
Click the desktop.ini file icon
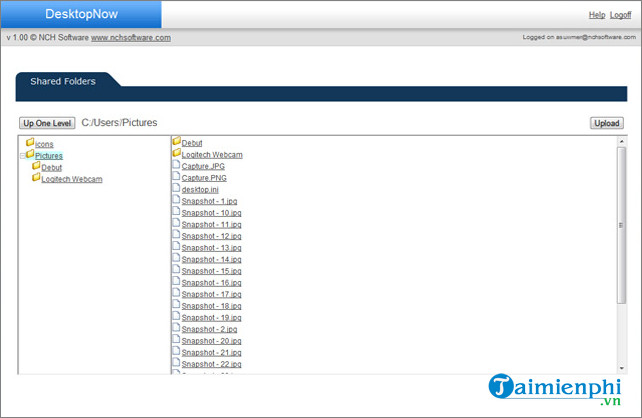point(177,189)
